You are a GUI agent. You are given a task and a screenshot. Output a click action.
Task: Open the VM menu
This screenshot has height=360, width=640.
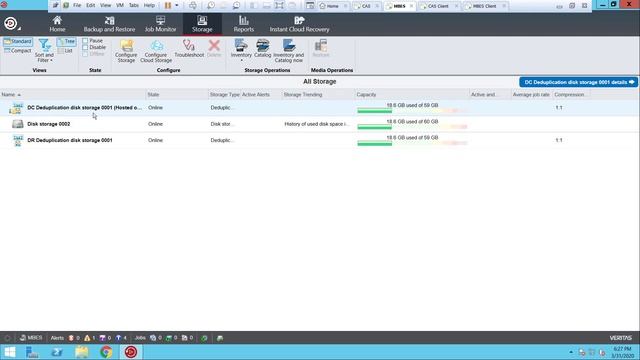pos(120,5)
